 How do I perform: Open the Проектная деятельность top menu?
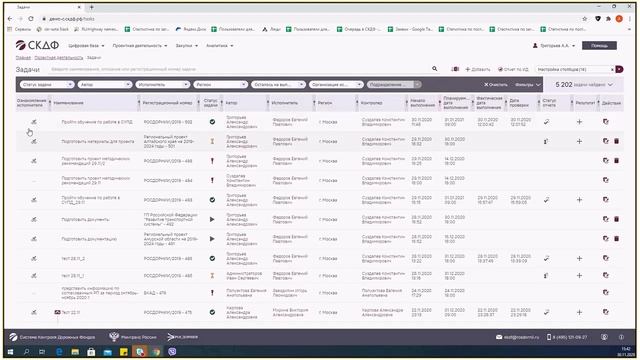click(140, 46)
